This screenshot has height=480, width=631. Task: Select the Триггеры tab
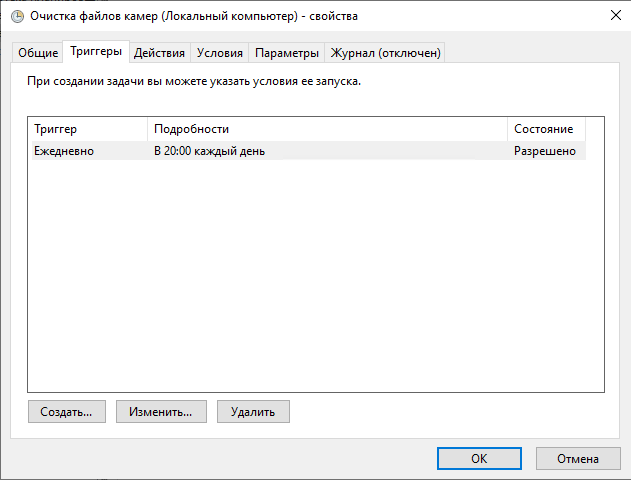(96, 51)
